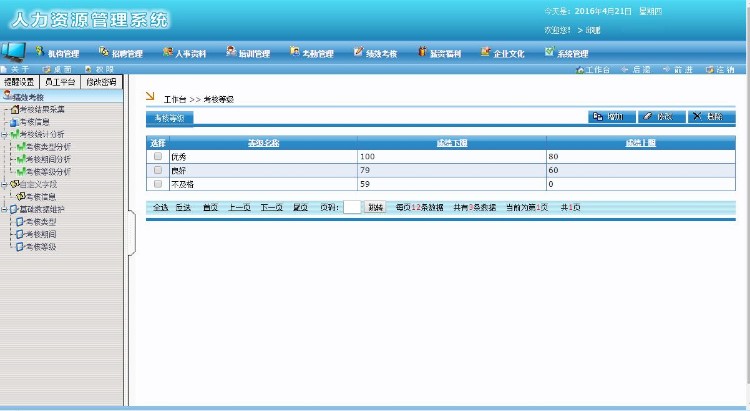The height and width of the screenshot is (411, 750).
Task: Click 工作台 in the breadcrumb
Action: coord(175,100)
